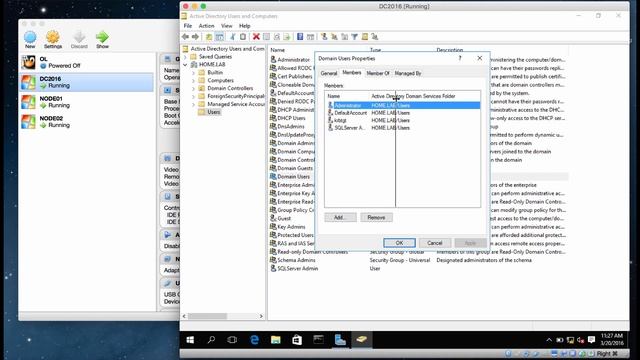The image size is (640, 360).
Task: Click the create new user toolbar icon
Action: point(324,37)
